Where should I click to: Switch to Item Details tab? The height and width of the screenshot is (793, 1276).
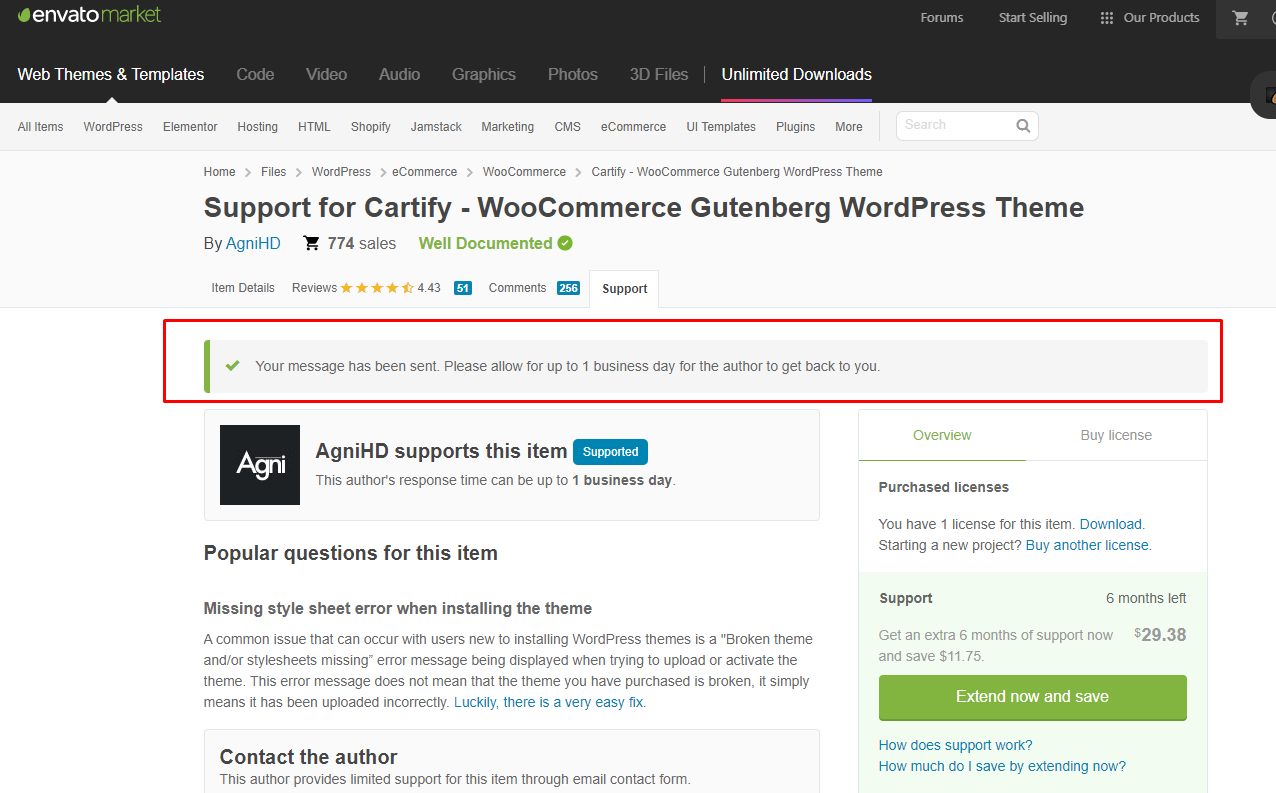243,288
